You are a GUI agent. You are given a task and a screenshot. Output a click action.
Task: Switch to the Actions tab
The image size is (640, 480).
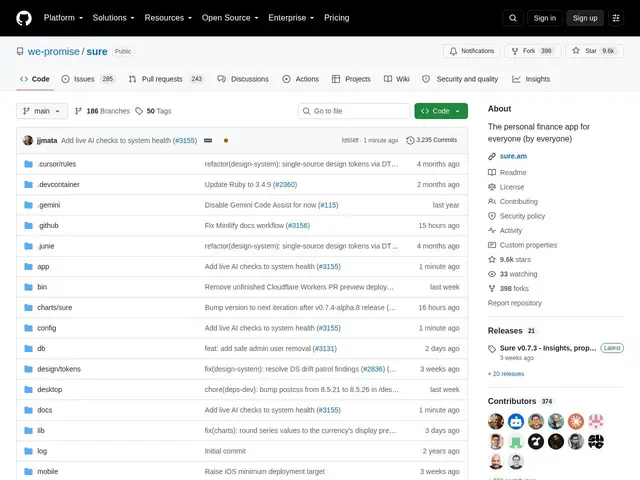[x=300, y=79]
